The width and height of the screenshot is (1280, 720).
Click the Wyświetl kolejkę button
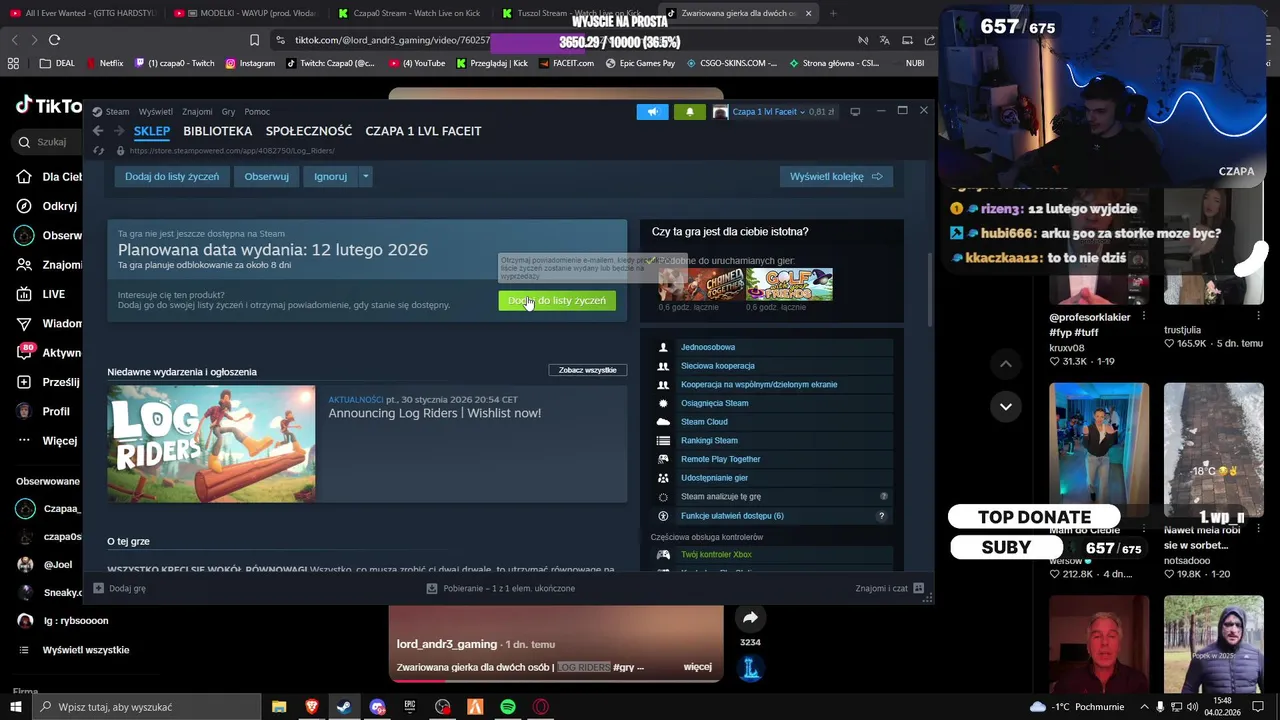[836, 177]
